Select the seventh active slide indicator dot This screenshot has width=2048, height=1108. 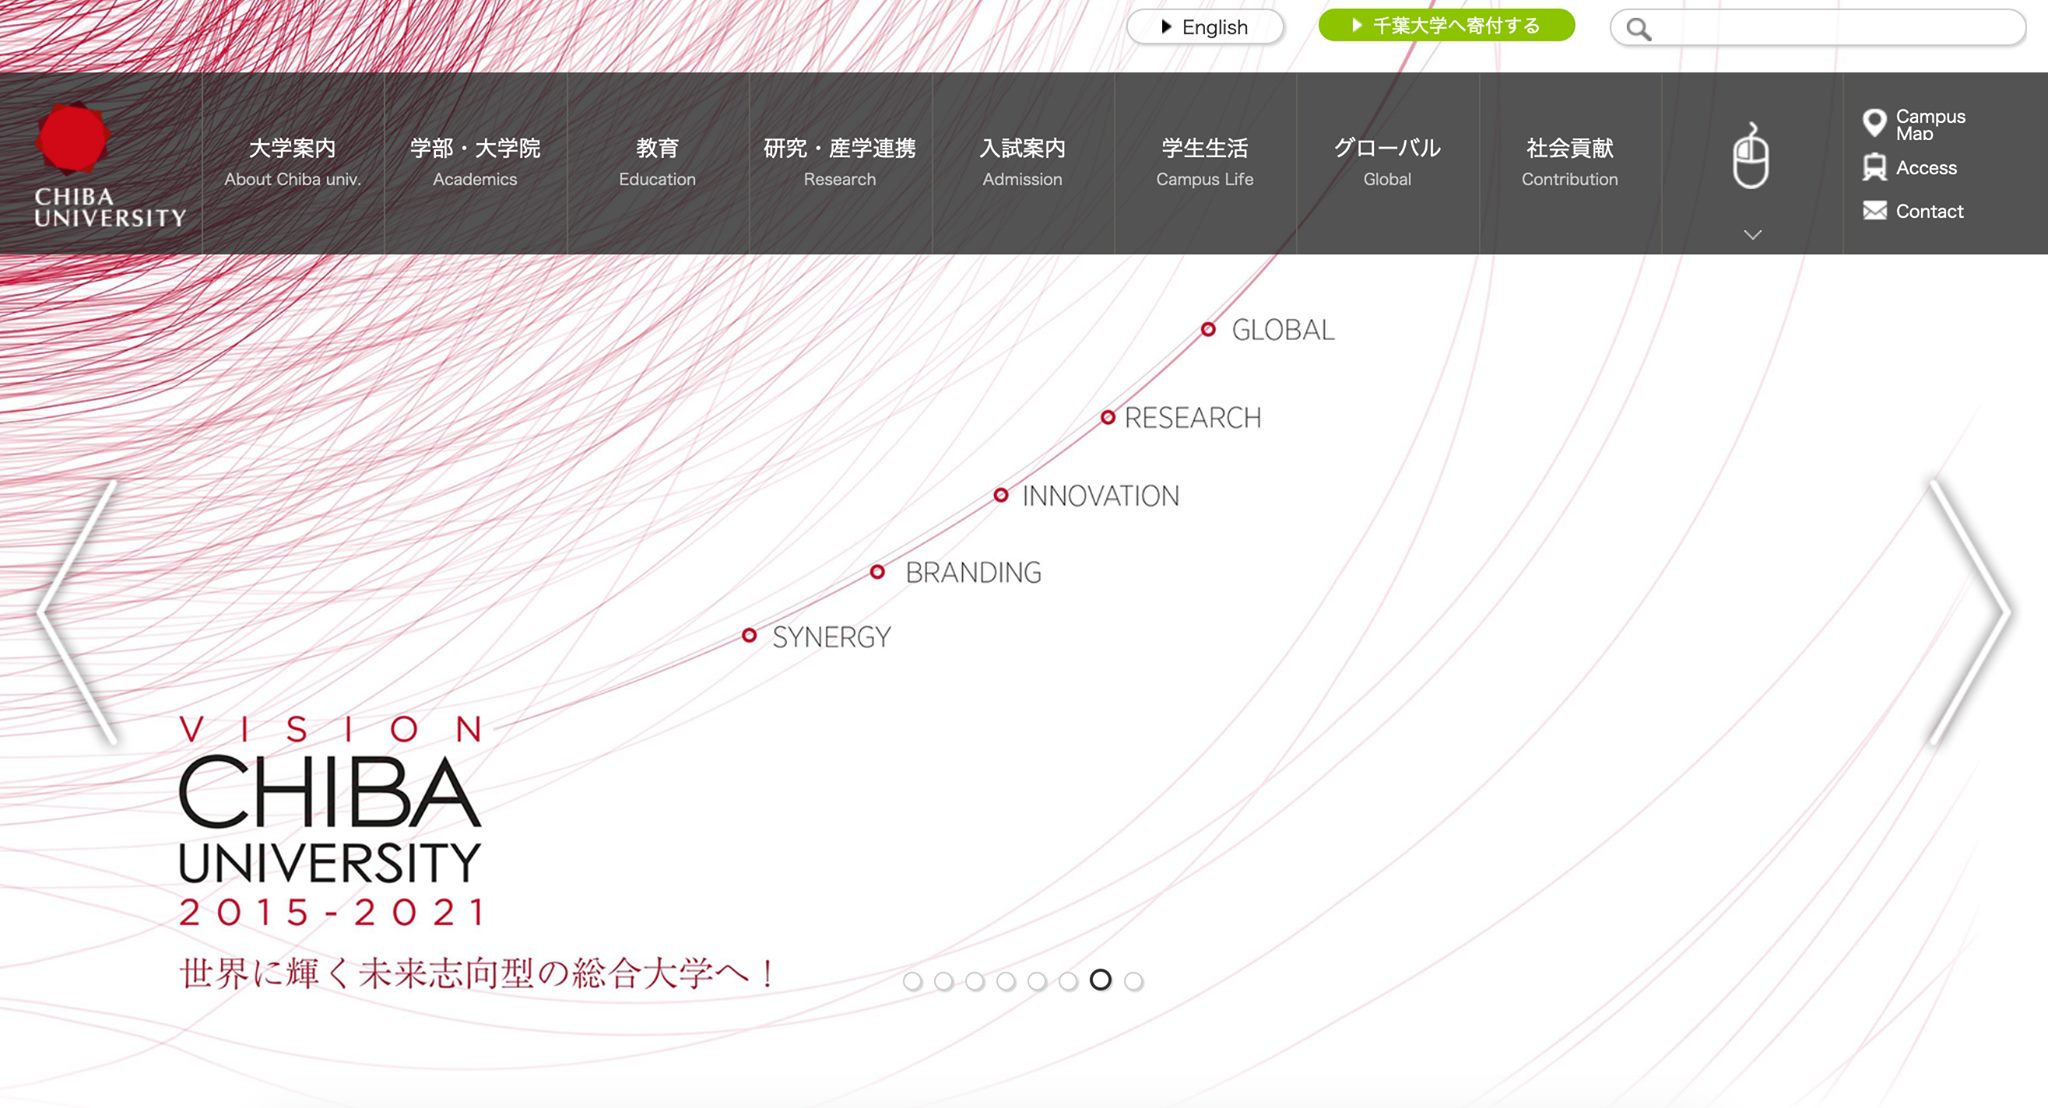[x=1100, y=980]
